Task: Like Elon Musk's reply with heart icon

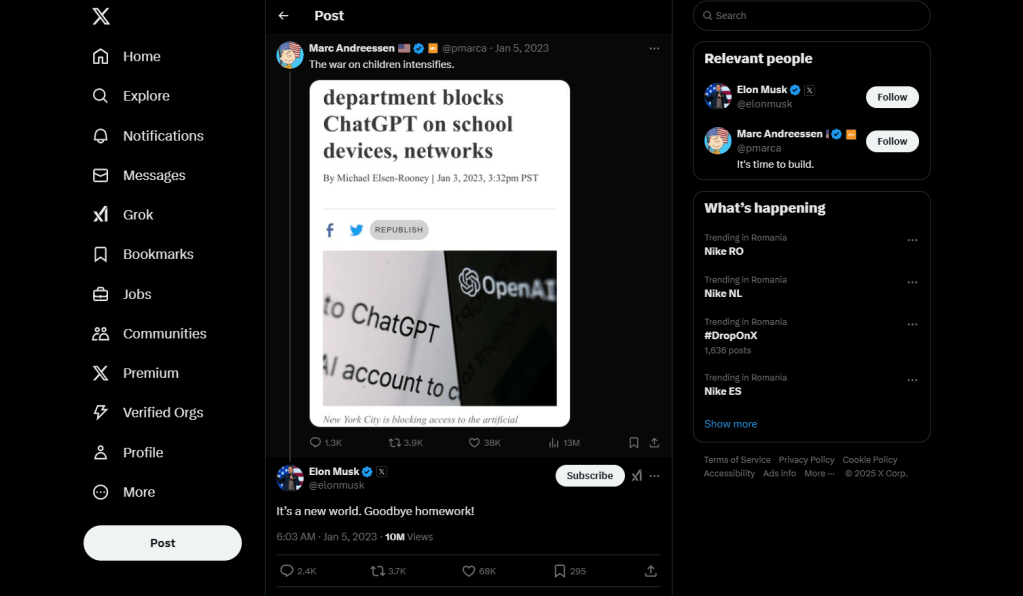Action: click(469, 571)
